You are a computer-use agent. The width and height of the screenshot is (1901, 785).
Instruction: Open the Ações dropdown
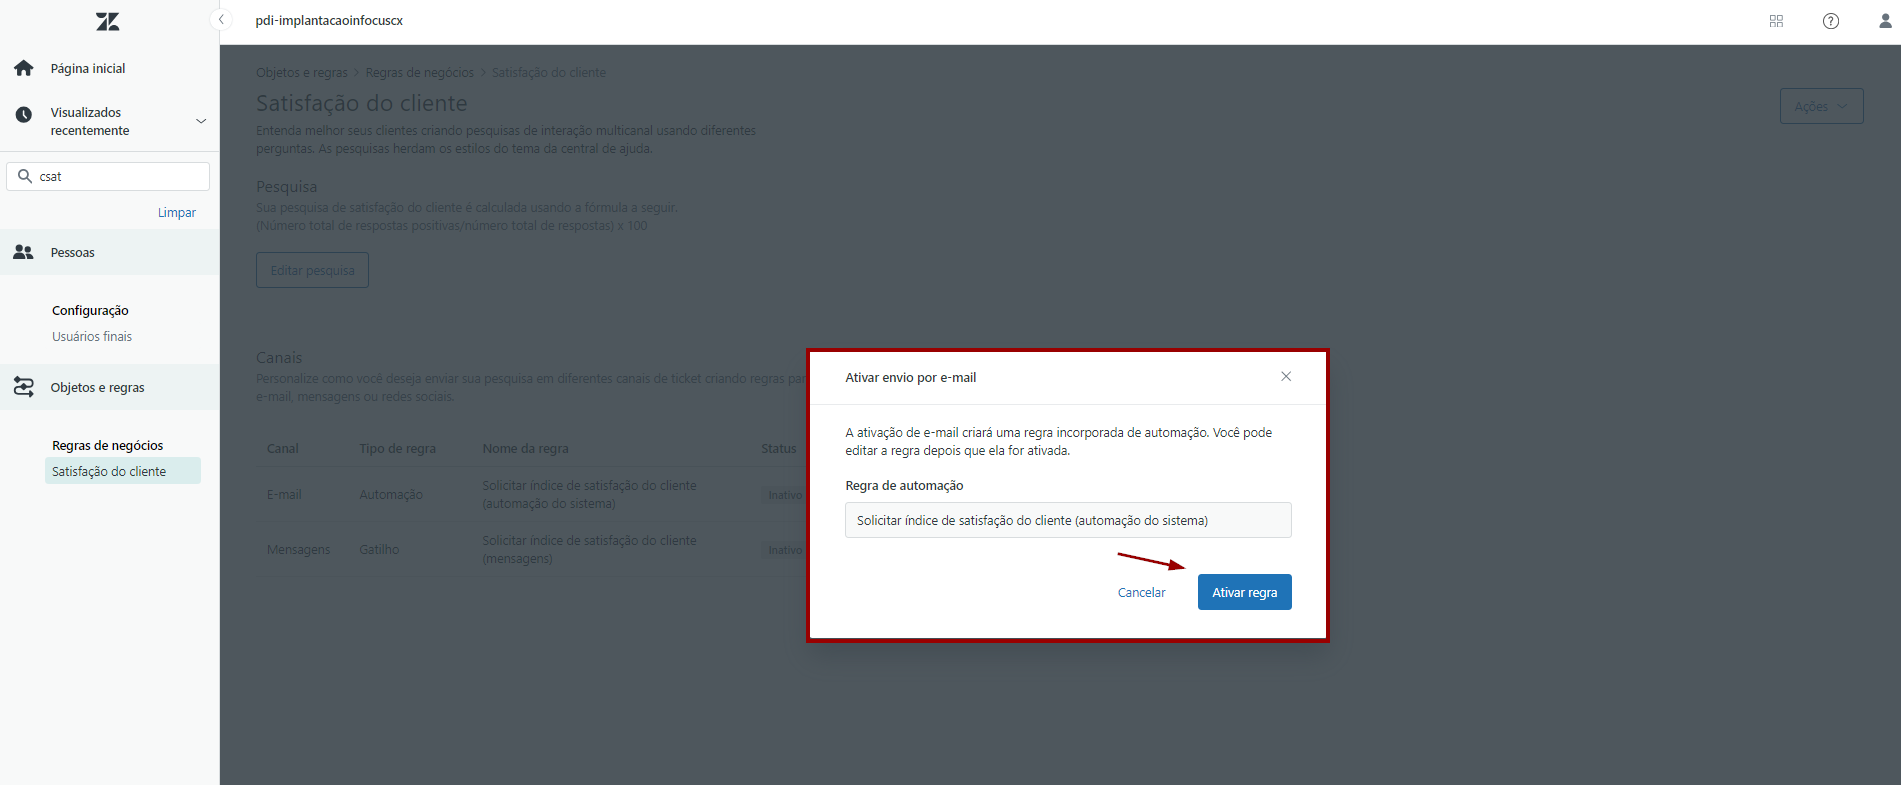1820,106
